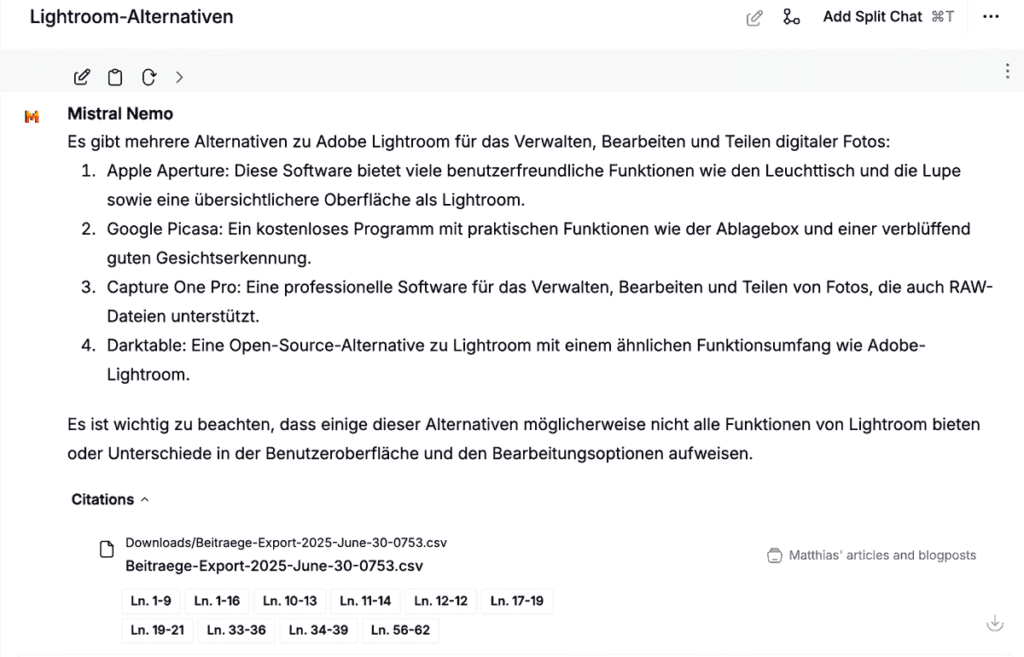The width and height of the screenshot is (1024, 657).
Task: Open citation Ln. 56-62
Action: [400, 630]
